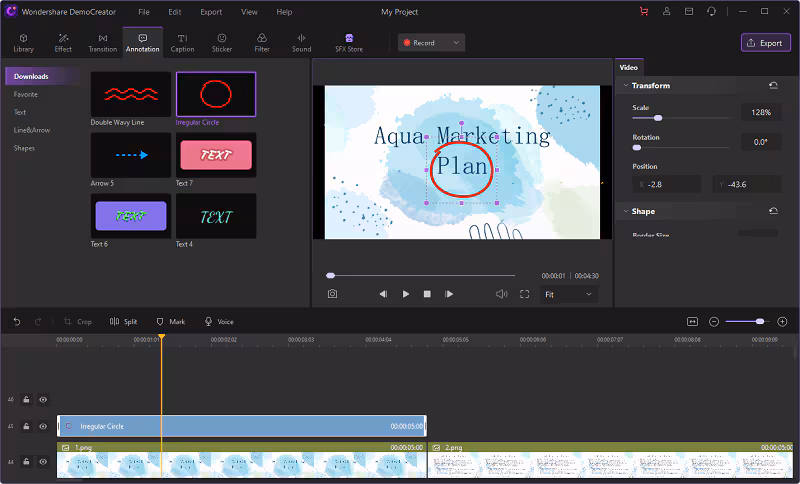Click the shopping cart icon
800x484 pixels.
pyautogui.click(x=644, y=11)
